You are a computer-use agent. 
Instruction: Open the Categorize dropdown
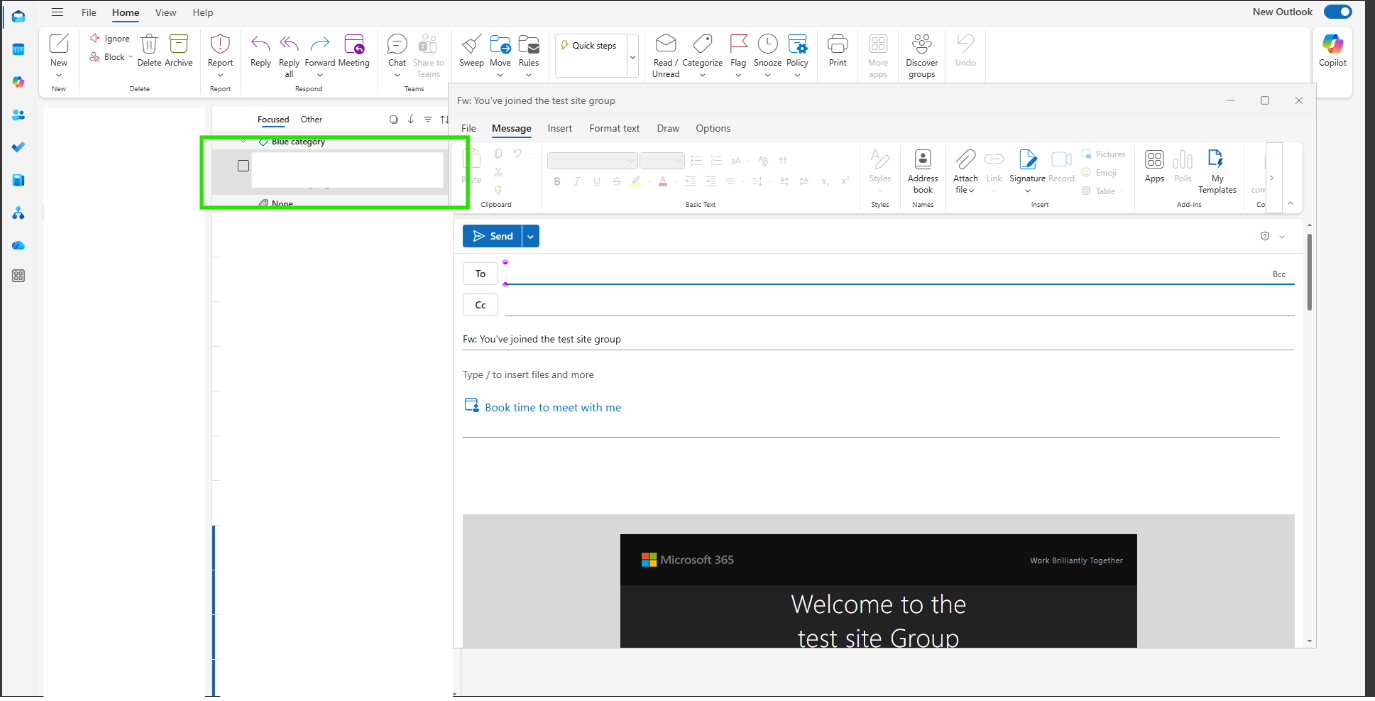tap(703, 75)
